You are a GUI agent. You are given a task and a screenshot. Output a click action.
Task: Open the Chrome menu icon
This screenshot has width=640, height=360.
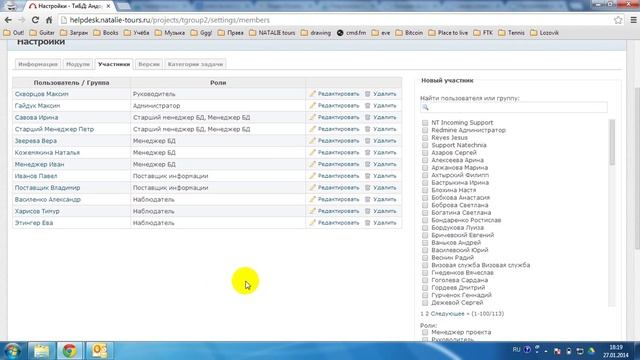(633, 20)
